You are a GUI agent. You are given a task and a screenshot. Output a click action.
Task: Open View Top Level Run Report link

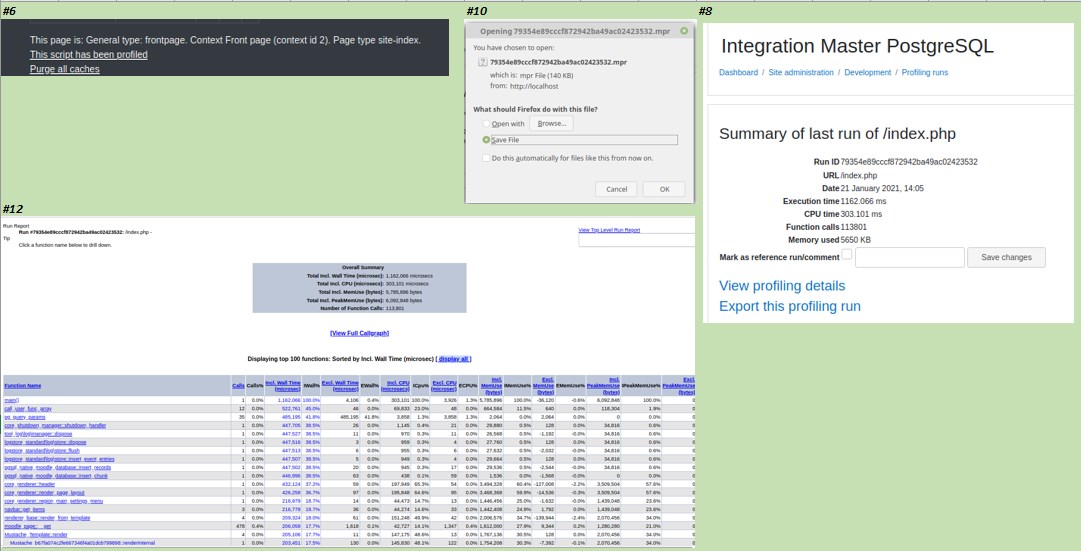click(x=609, y=230)
